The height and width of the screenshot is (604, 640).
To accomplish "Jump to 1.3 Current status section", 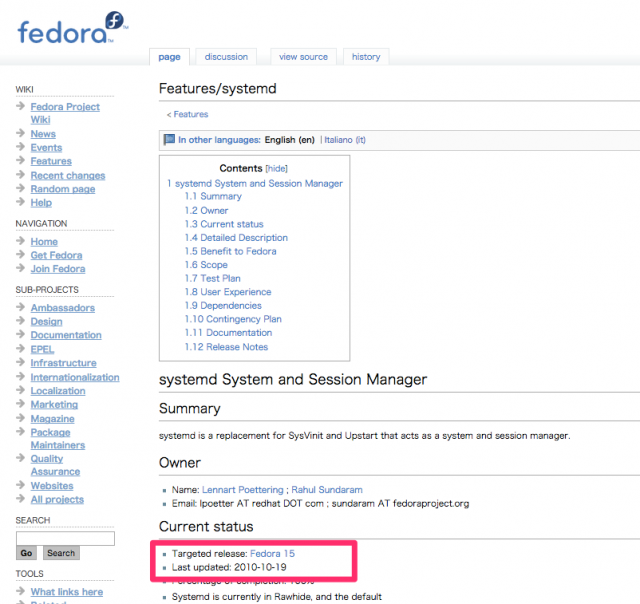I will pyautogui.click(x=224, y=224).
